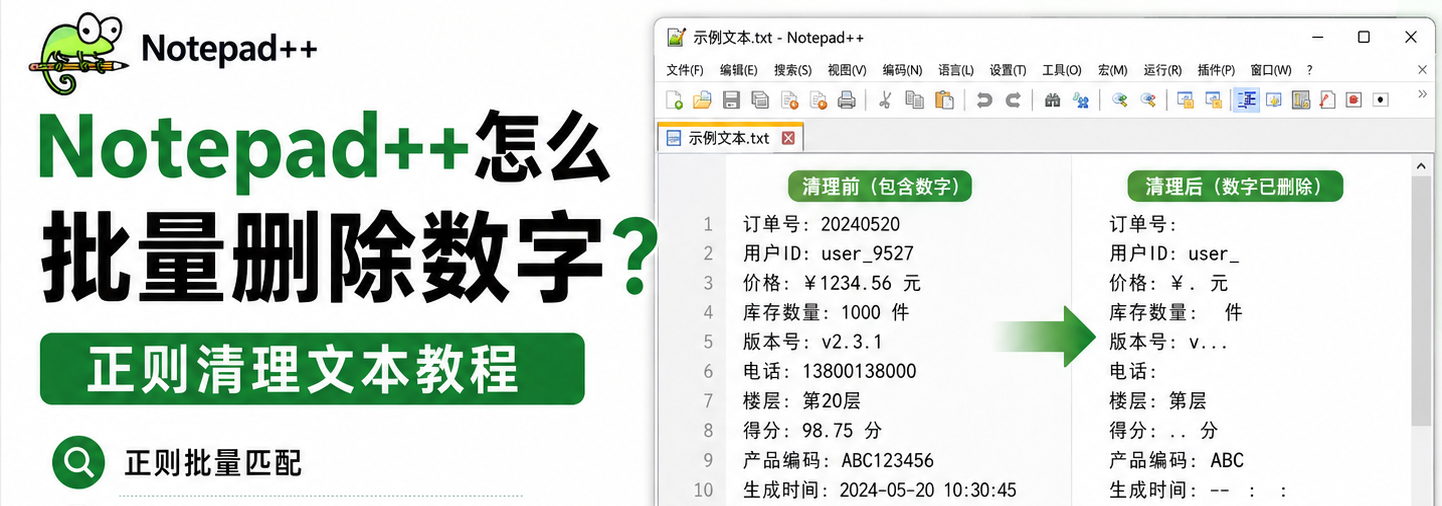Viewport: 1442px width, 506px height.
Task: Open the ? help menu
Action: [1310, 70]
